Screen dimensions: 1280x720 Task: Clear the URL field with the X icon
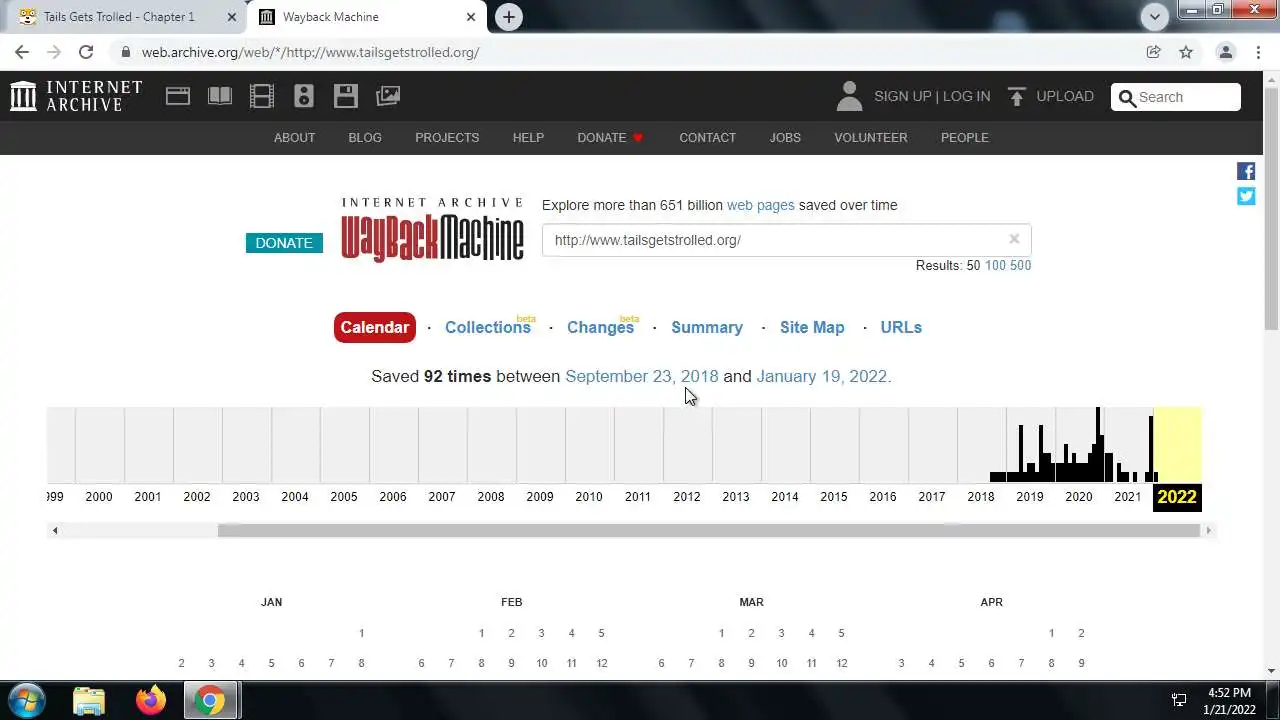pyautogui.click(x=1014, y=239)
